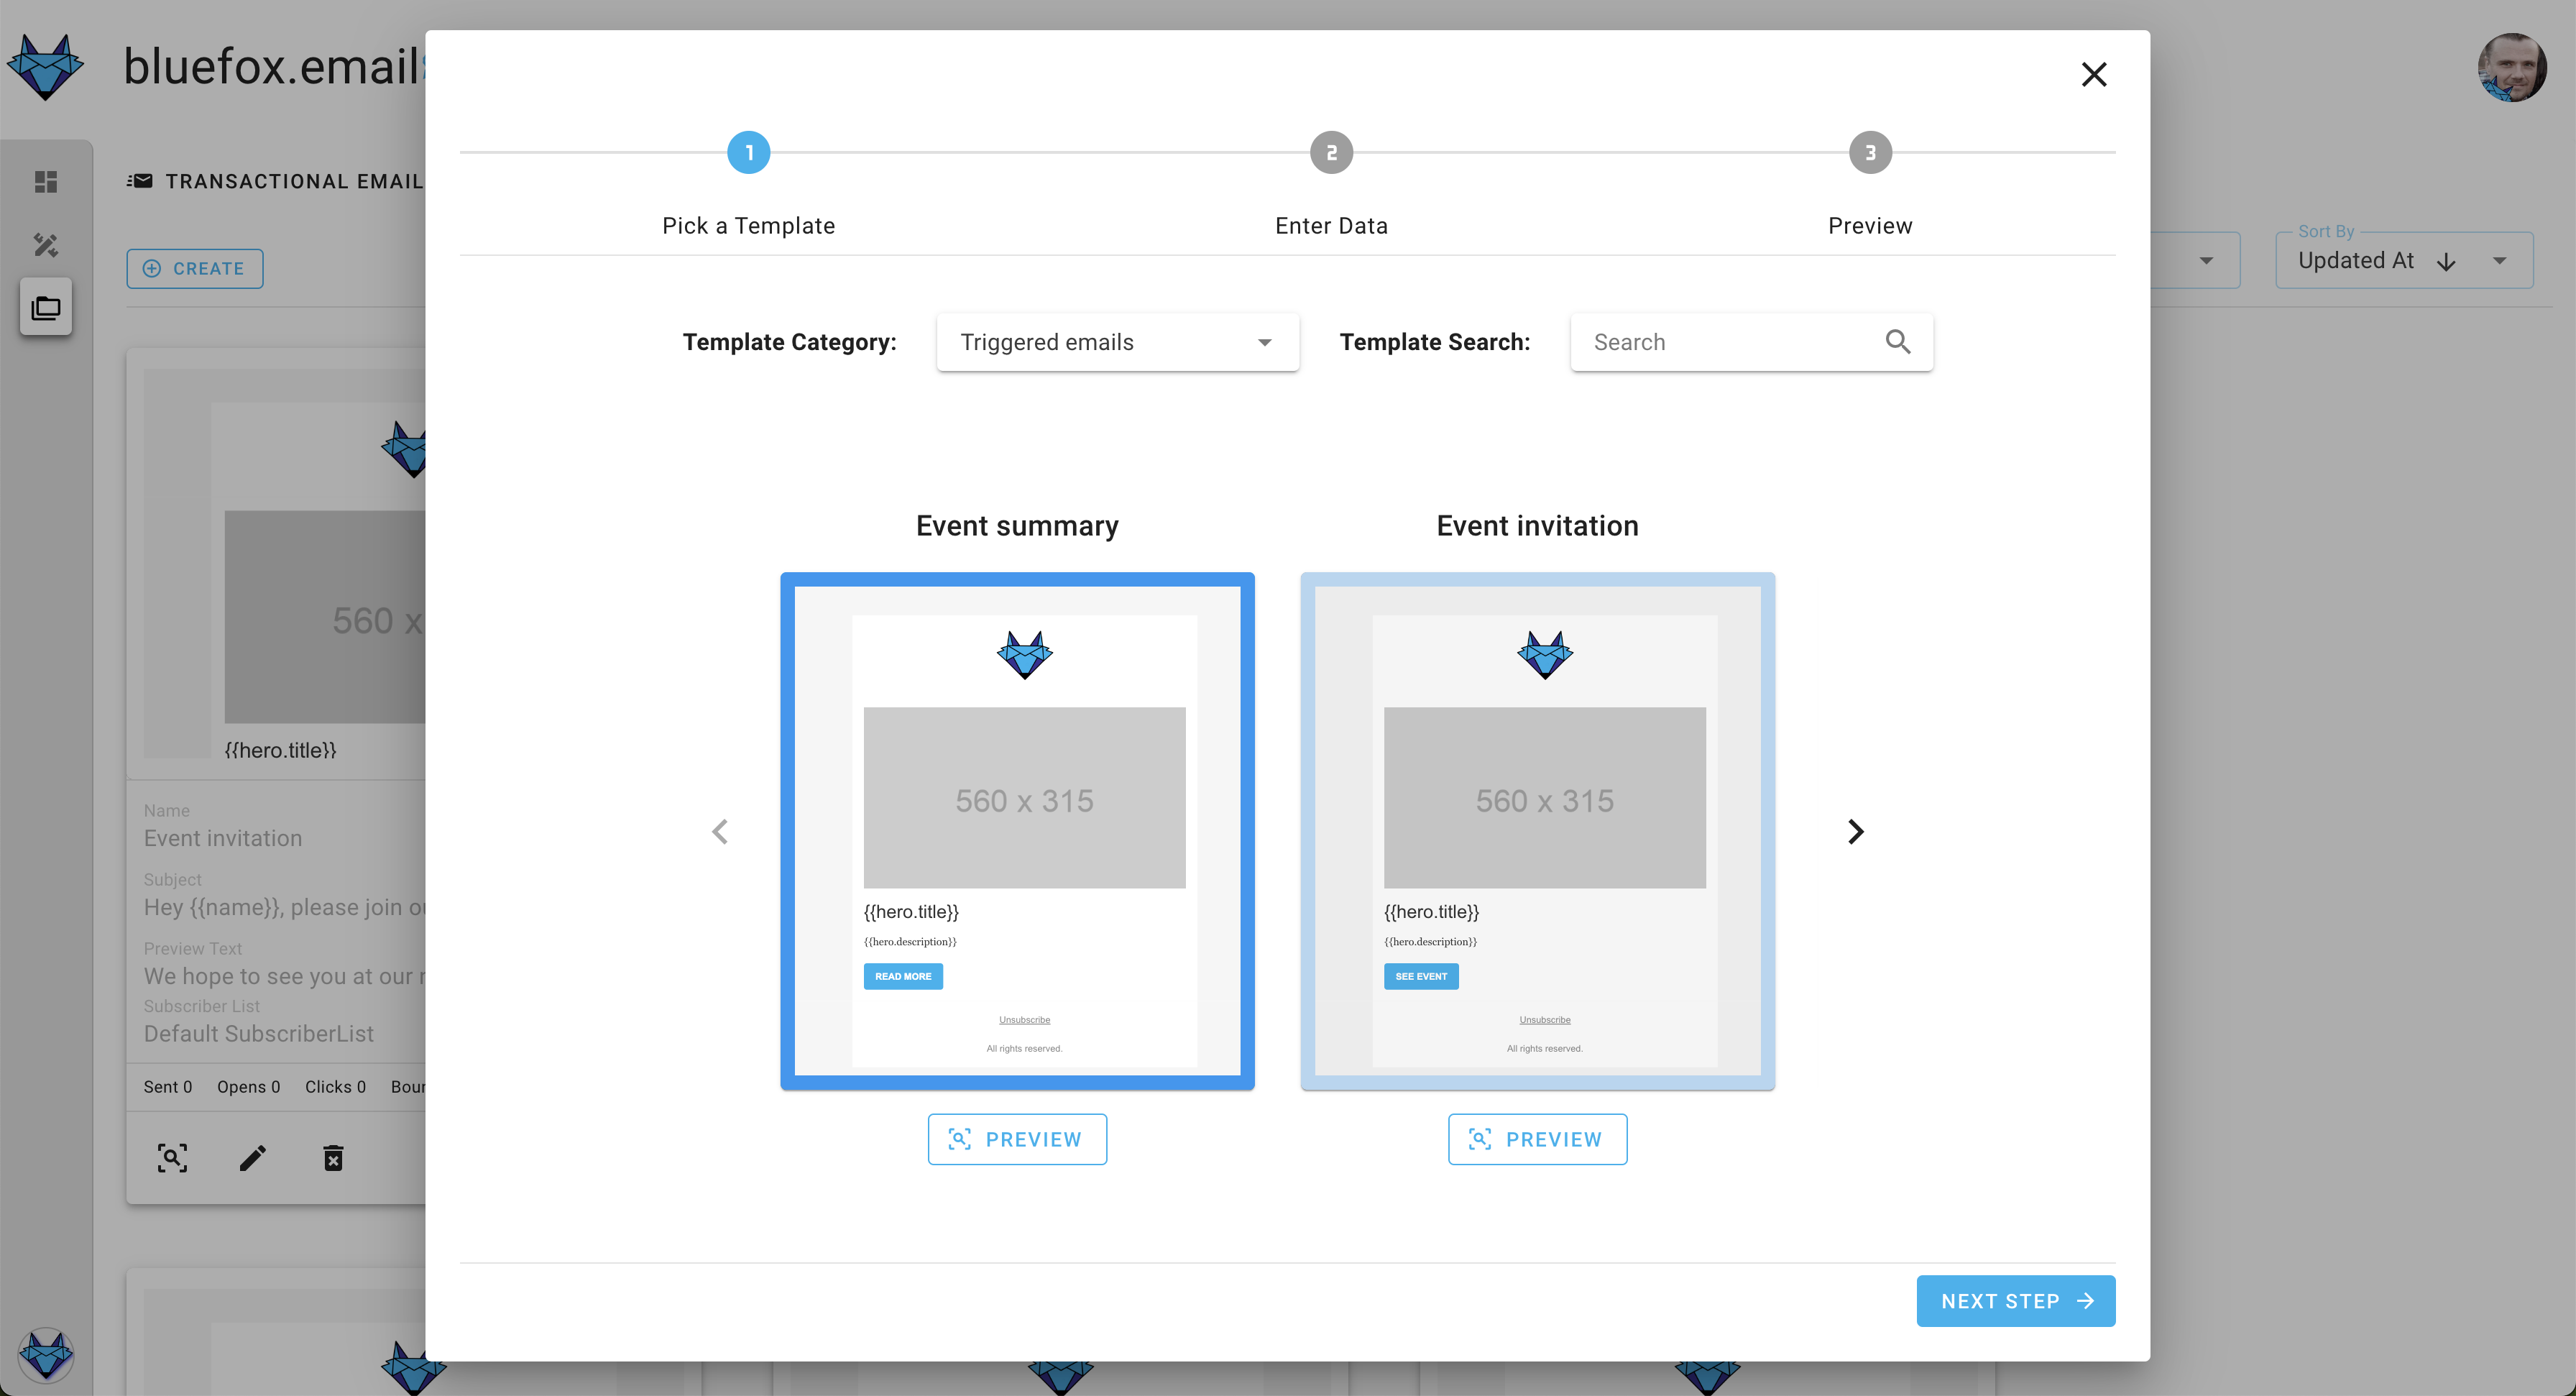Show previous templates with left chevron
This screenshot has height=1396, width=2576.
point(720,832)
